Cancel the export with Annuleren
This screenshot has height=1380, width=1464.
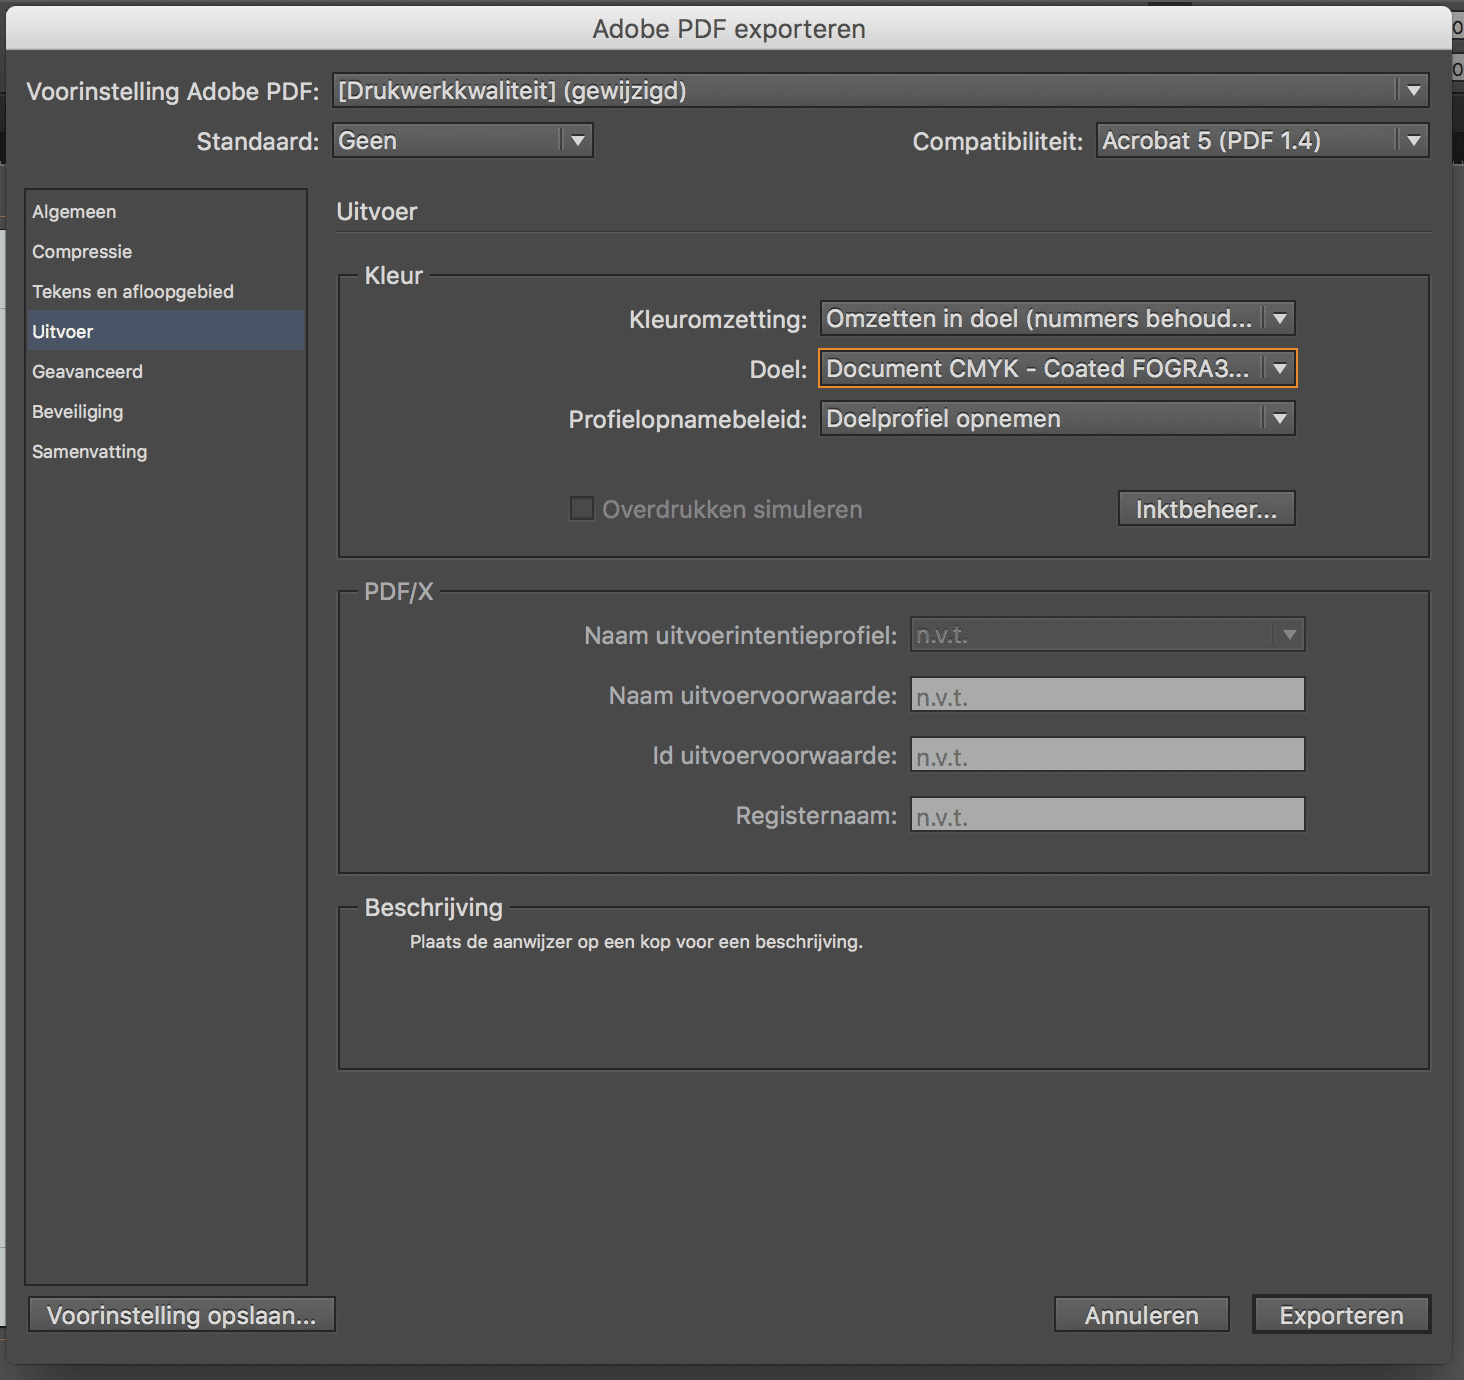[x=1140, y=1315]
